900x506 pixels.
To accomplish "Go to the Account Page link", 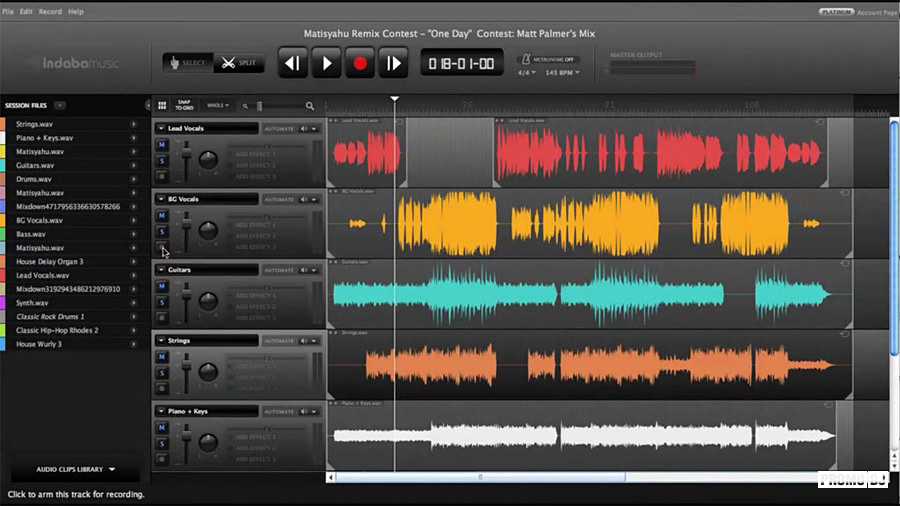I will click(x=878, y=12).
